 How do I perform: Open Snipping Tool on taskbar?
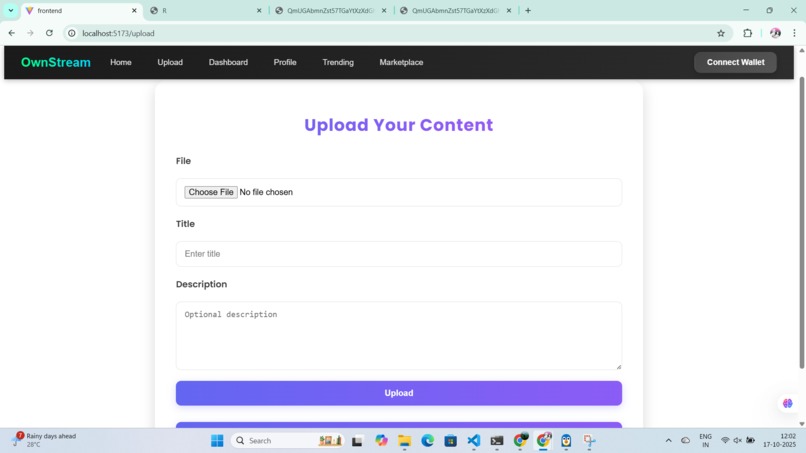[x=590, y=441]
